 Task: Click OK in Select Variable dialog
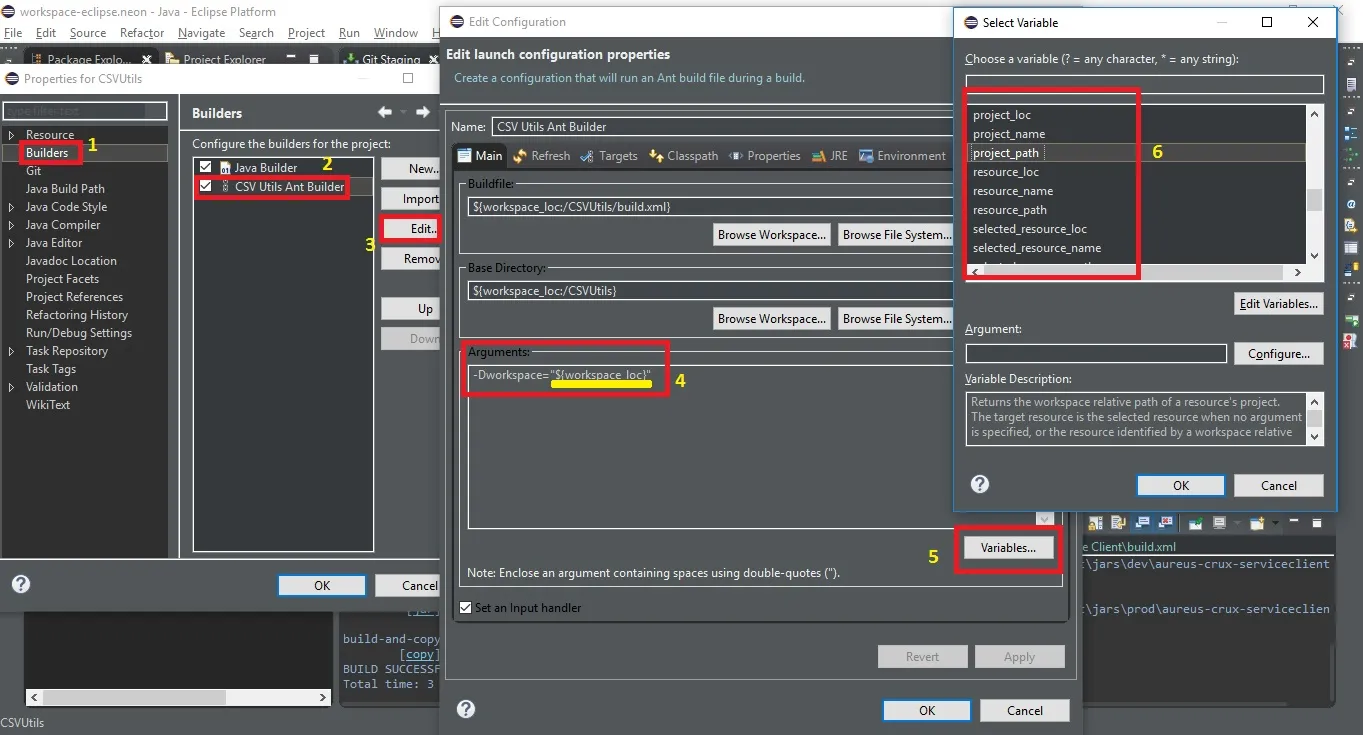1180,485
